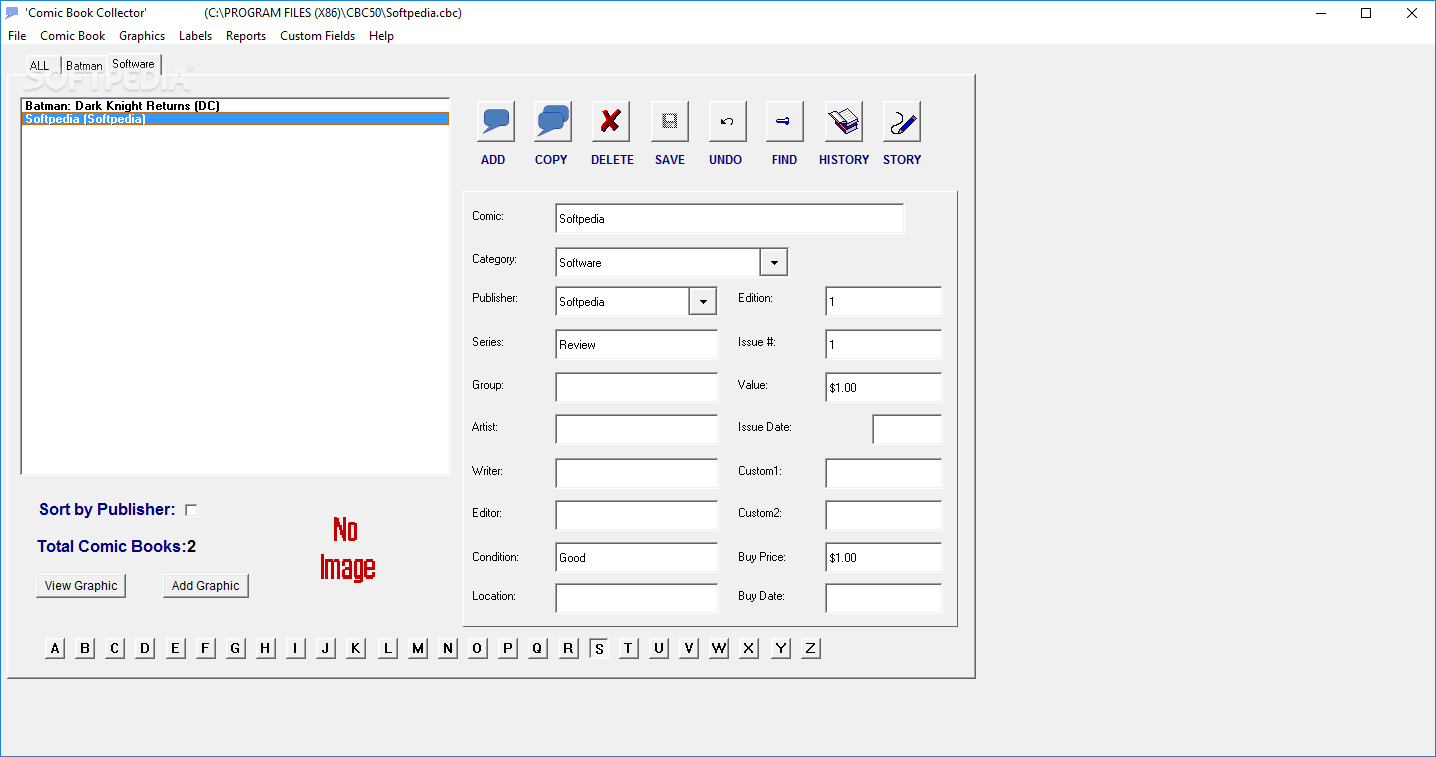Click the Artist input field

(x=637, y=429)
